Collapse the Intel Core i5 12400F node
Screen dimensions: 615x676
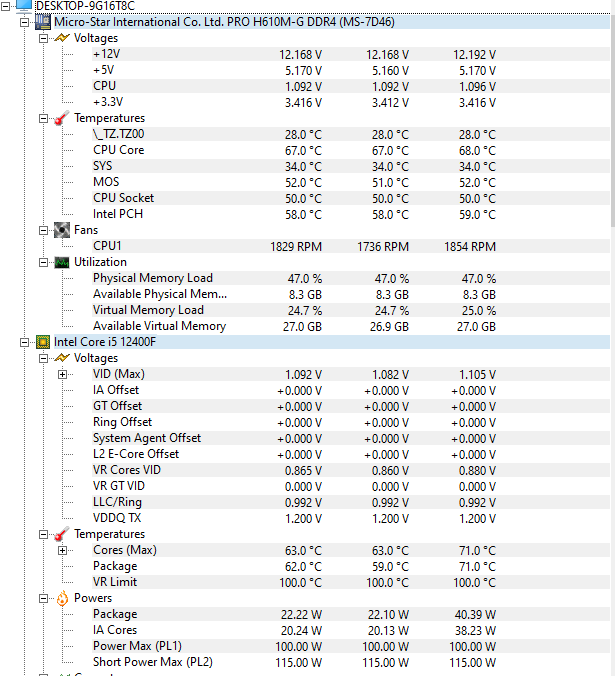point(25,342)
